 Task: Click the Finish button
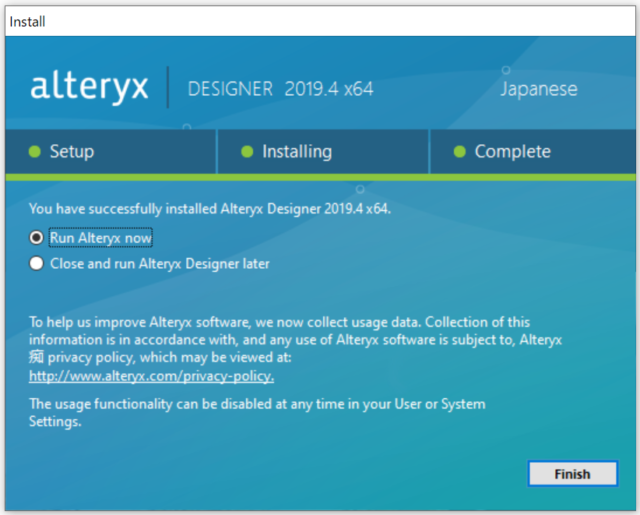click(573, 474)
